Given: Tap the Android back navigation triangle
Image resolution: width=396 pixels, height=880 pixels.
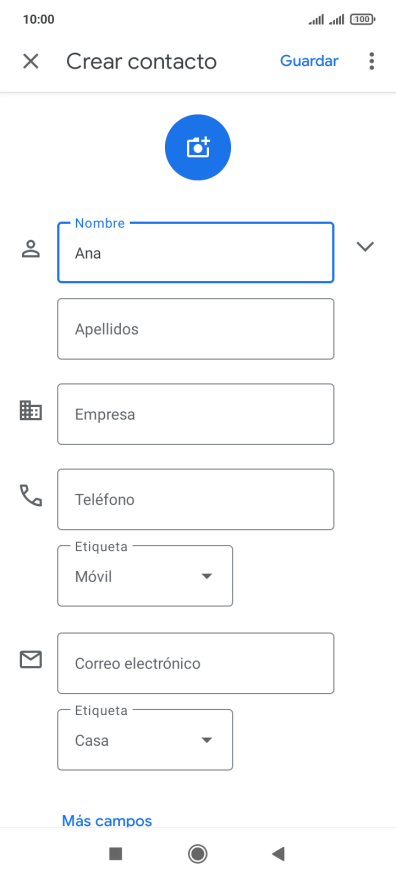Looking at the screenshot, I should pos(278,854).
